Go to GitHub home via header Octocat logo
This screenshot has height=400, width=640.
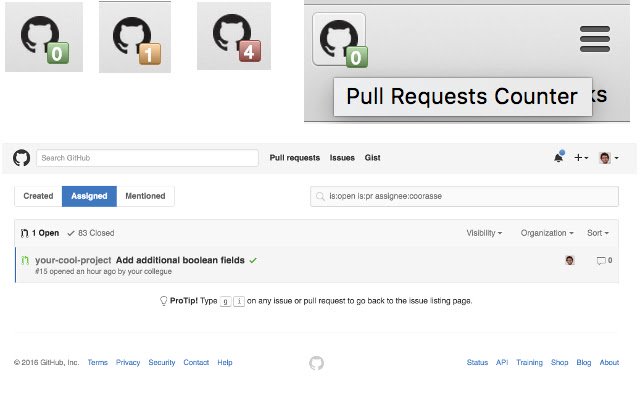click(21, 158)
